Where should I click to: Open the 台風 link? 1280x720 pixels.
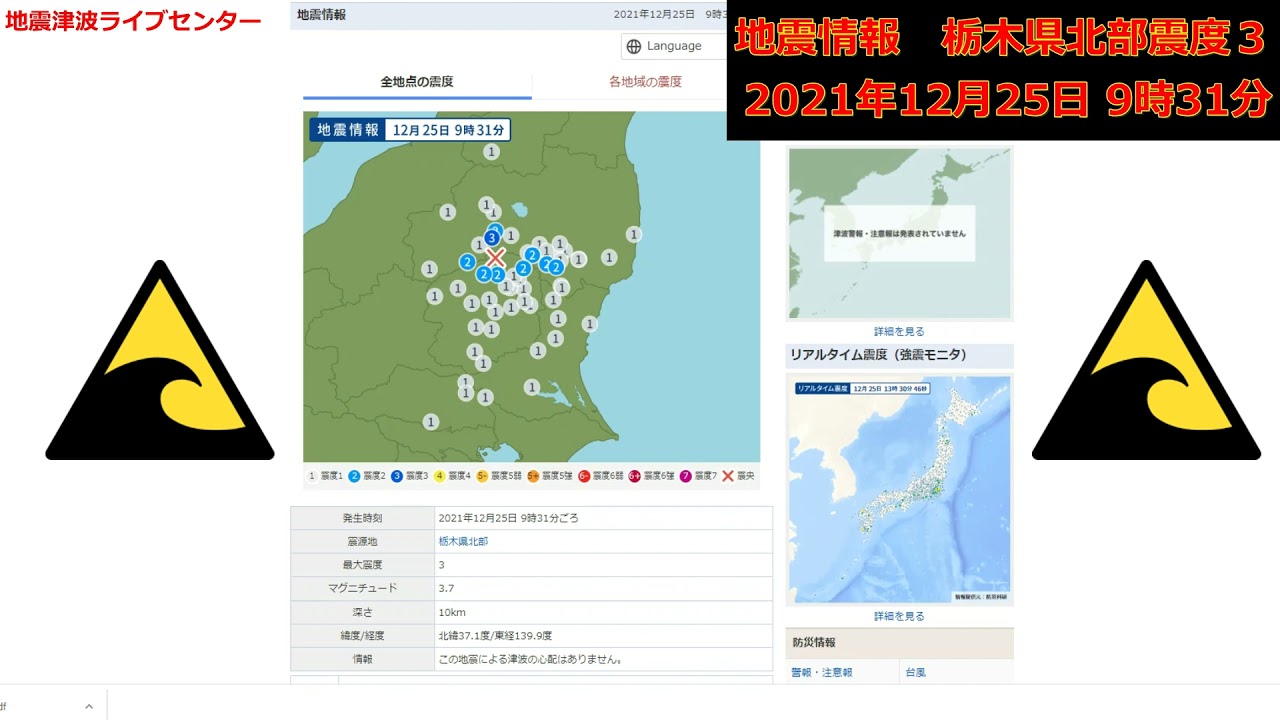[915, 672]
